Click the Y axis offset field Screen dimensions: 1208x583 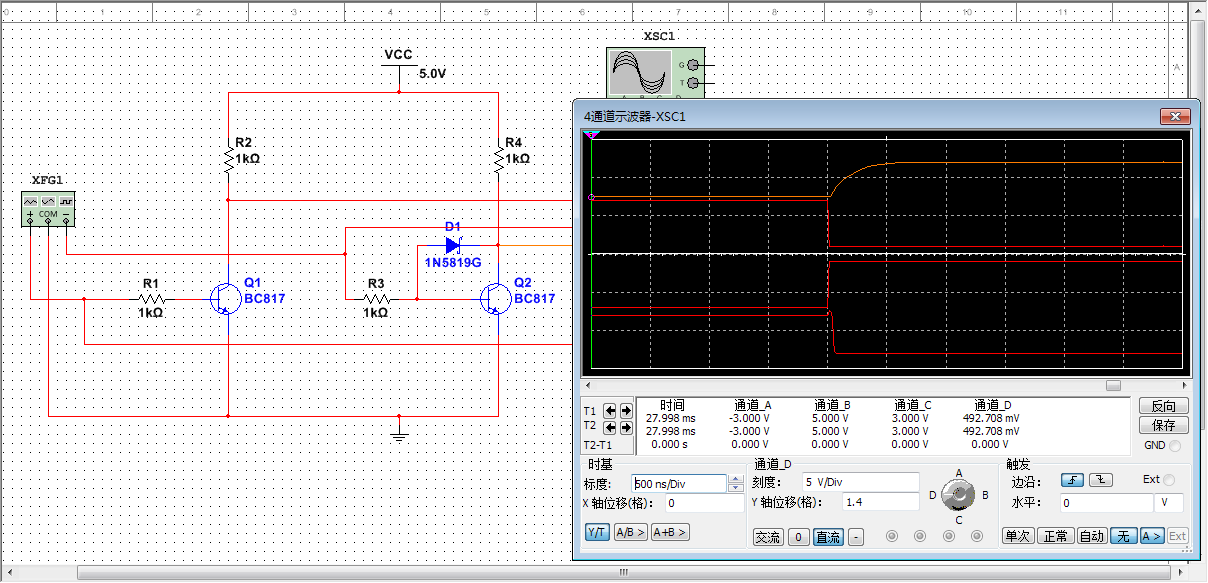880,501
